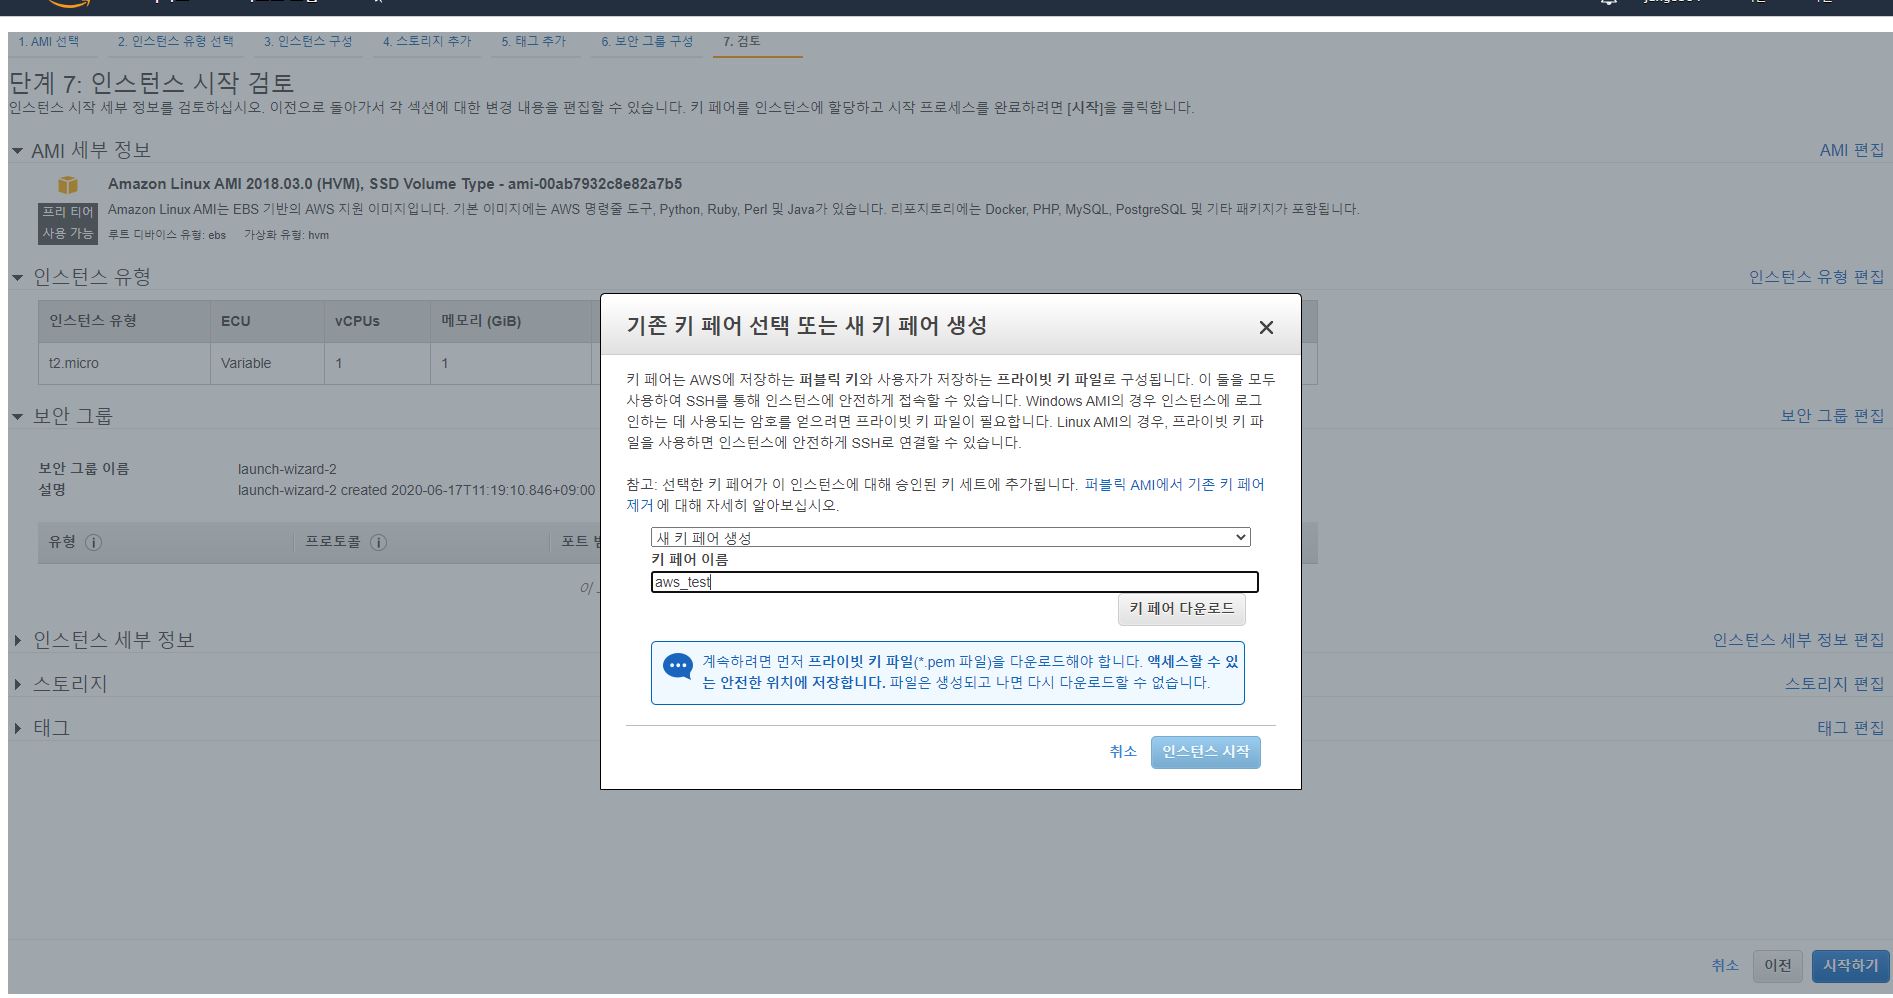Close the key pair dialog
The width and height of the screenshot is (1893, 998).
click(x=1266, y=327)
